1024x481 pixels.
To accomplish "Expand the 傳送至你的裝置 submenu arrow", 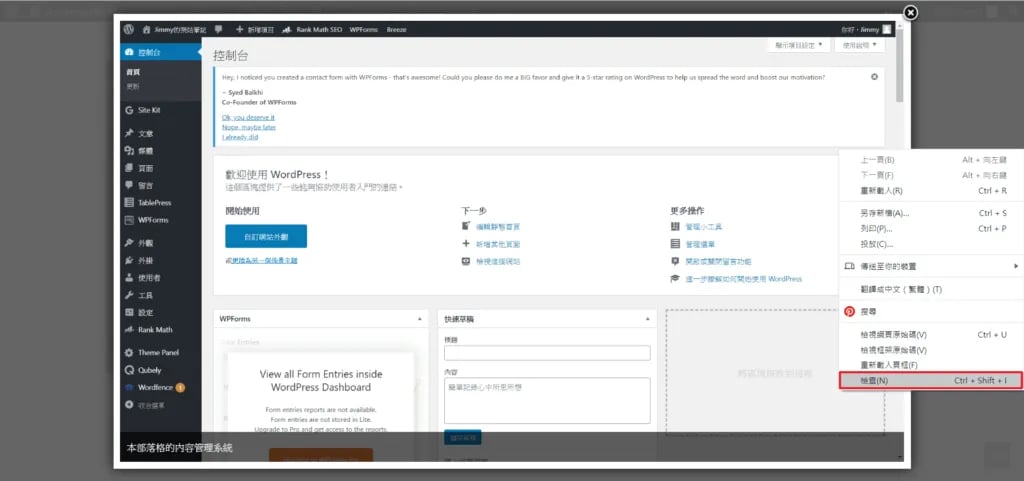I will click(x=1016, y=266).
